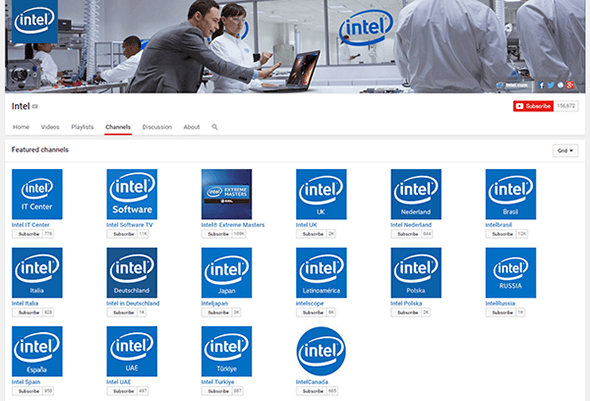Open the intelbrasil title link
Screen dimensions: 590x401
pyautogui.click(x=499, y=225)
